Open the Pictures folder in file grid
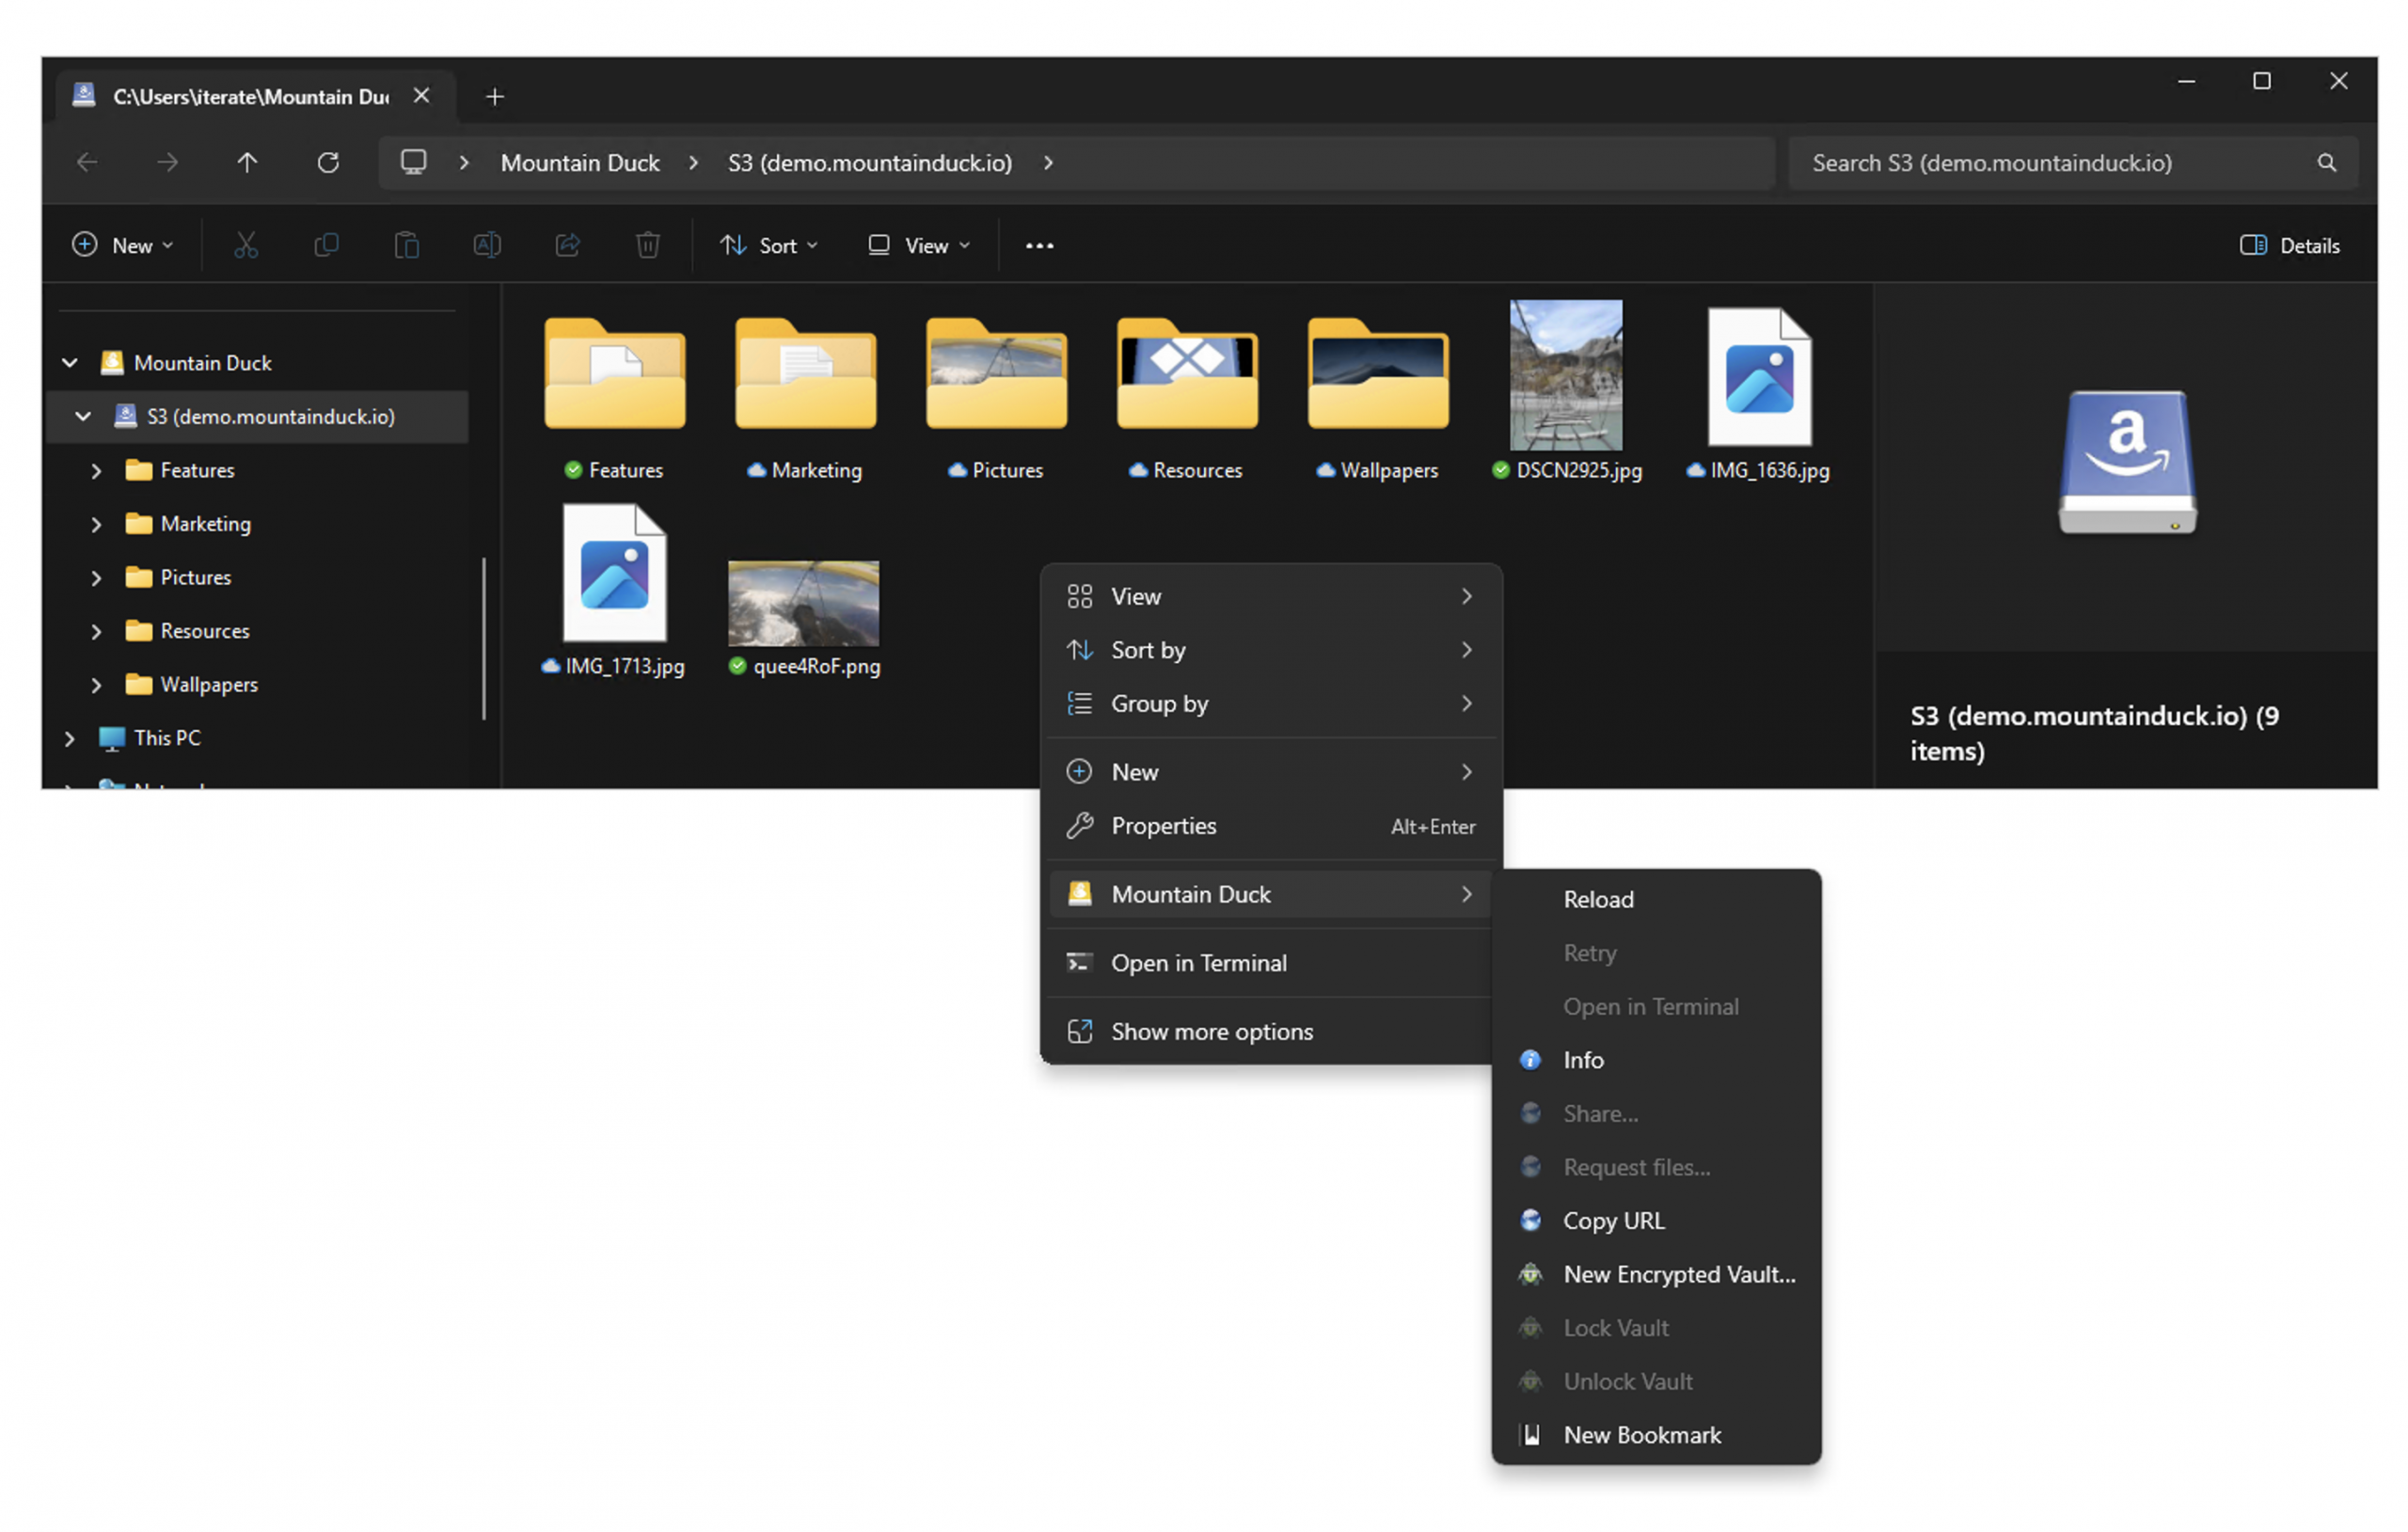Screen dimensions: 2408x1532 (x=997, y=374)
